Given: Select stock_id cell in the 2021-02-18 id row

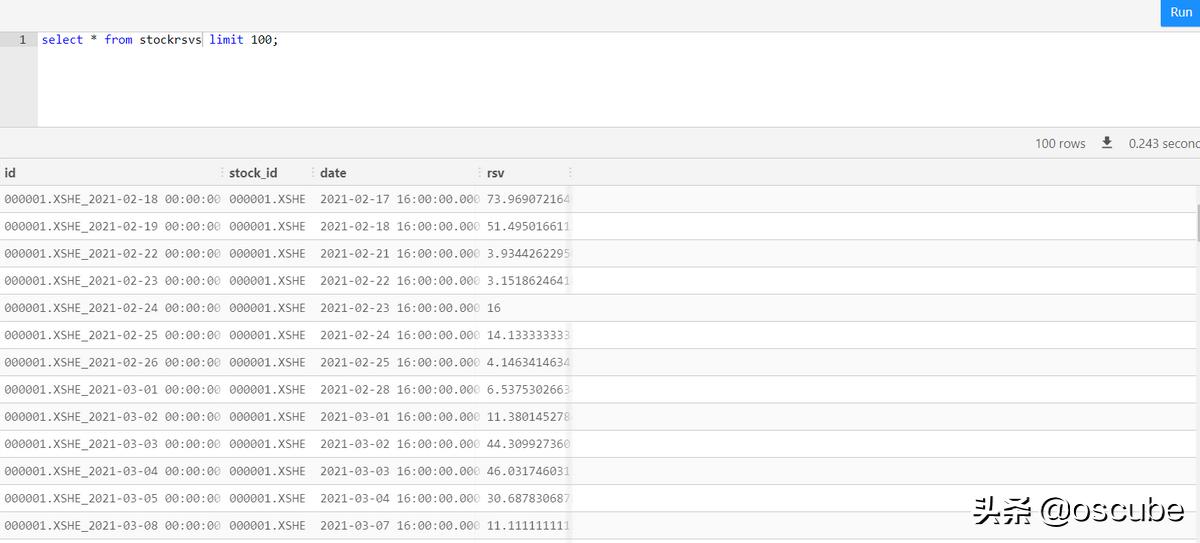Looking at the screenshot, I should [x=267, y=199].
